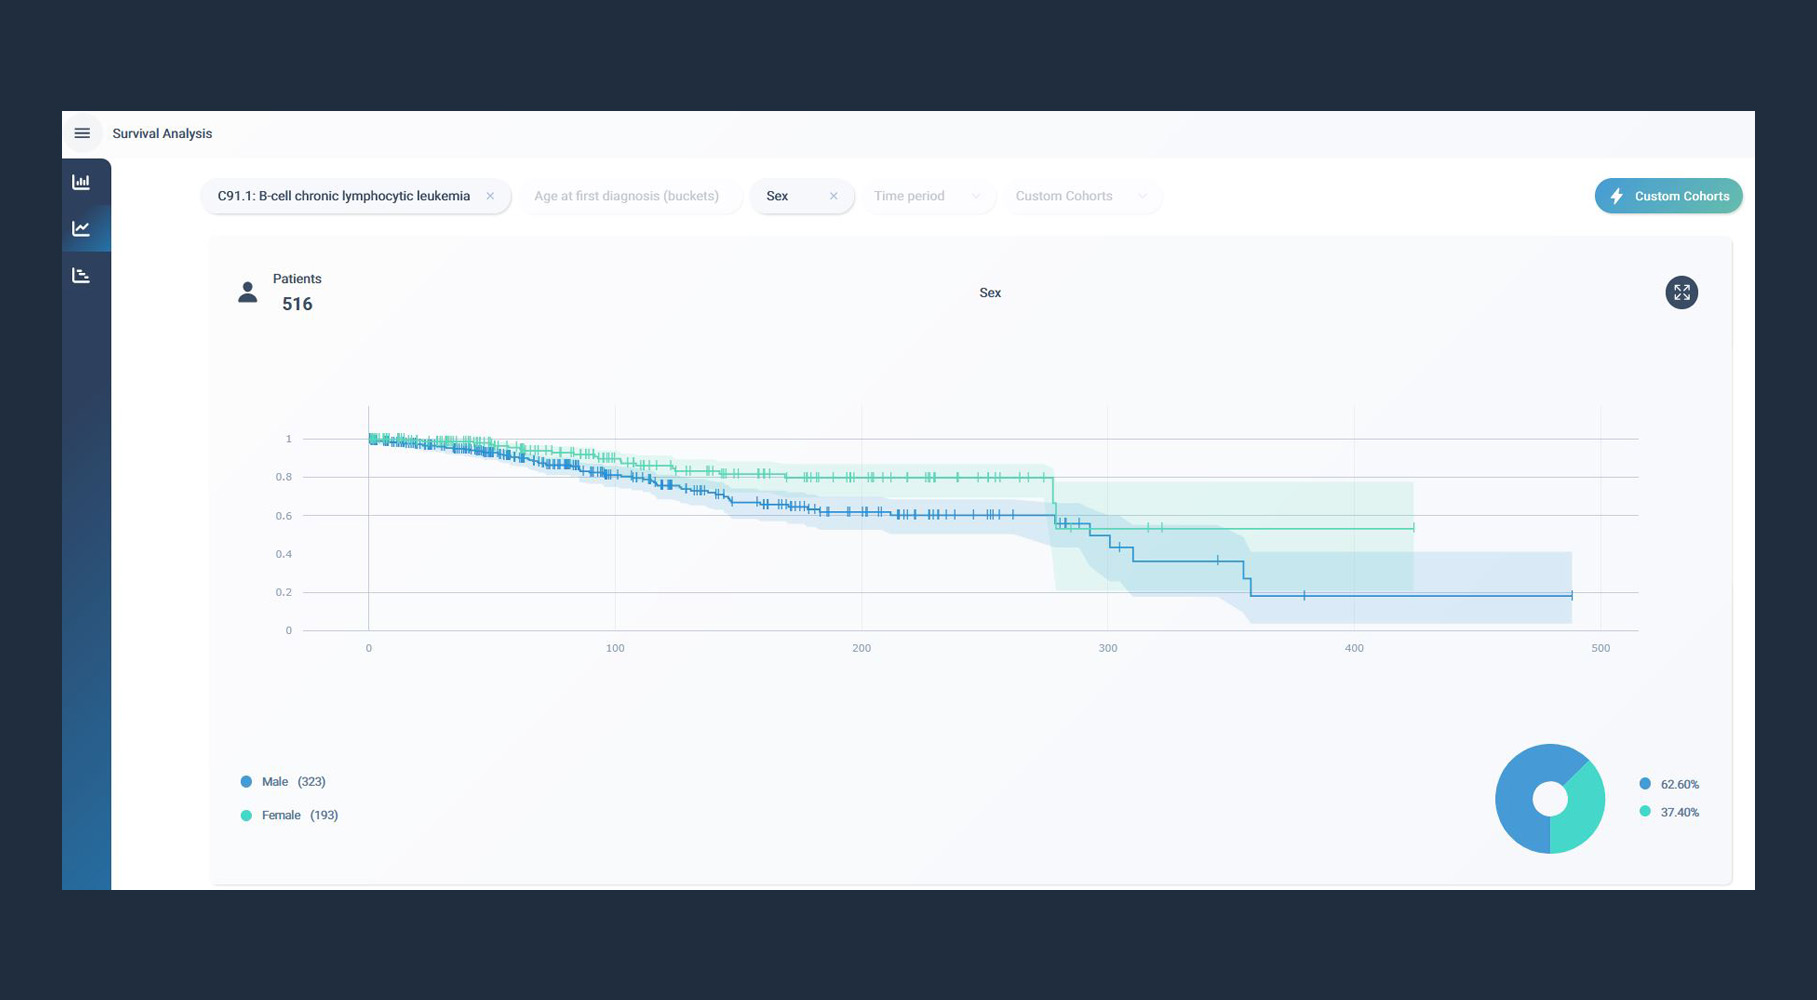Select the Sex filter chip
The image size is (1817, 1000).
point(778,196)
